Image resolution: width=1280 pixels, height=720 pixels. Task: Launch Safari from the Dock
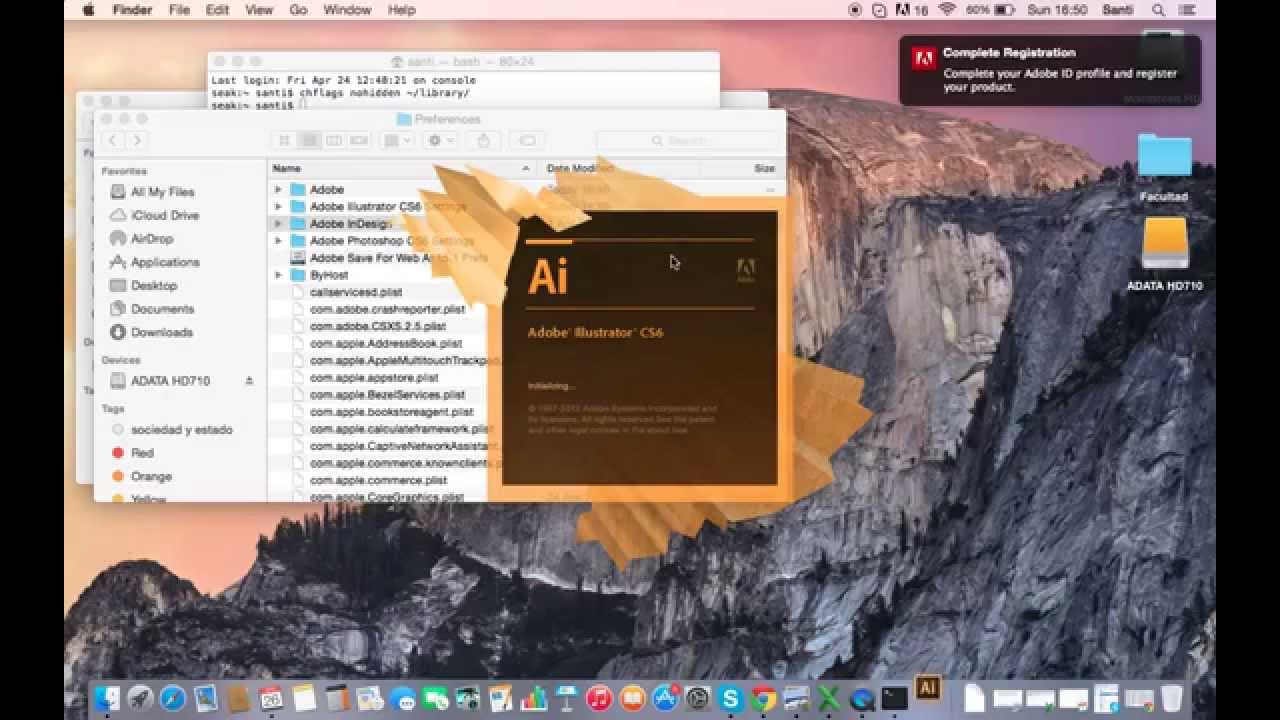click(x=173, y=698)
